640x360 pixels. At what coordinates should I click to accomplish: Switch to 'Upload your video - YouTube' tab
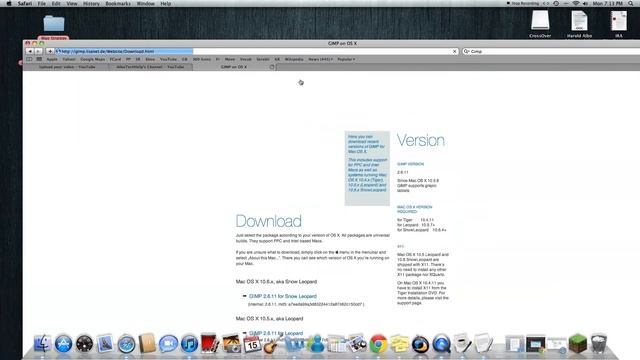click(67, 67)
